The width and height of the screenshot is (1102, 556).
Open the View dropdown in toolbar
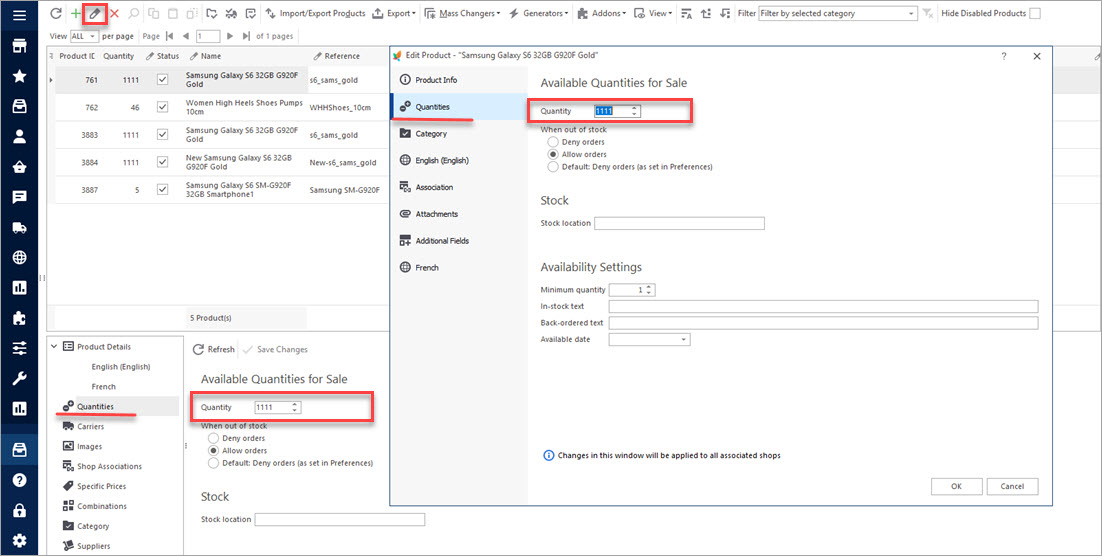pos(654,13)
